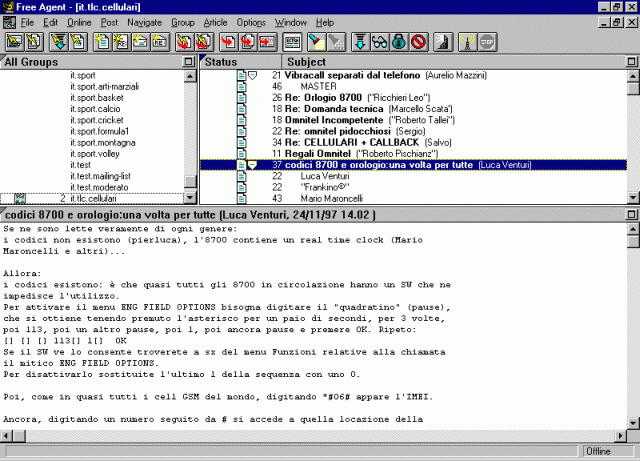Click the red arrow thread list icon
The width and height of the screenshot is (640, 461).
coord(267,42)
